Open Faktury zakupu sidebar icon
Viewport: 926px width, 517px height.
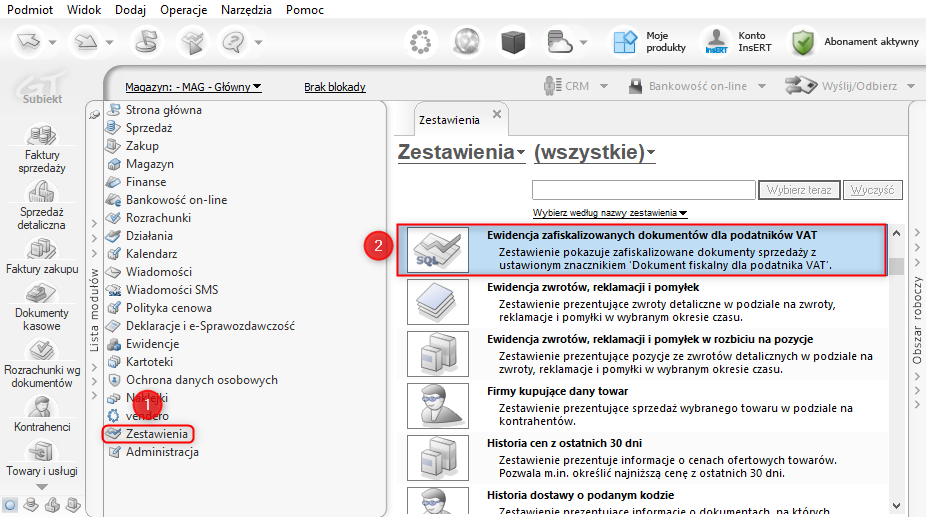point(41,249)
